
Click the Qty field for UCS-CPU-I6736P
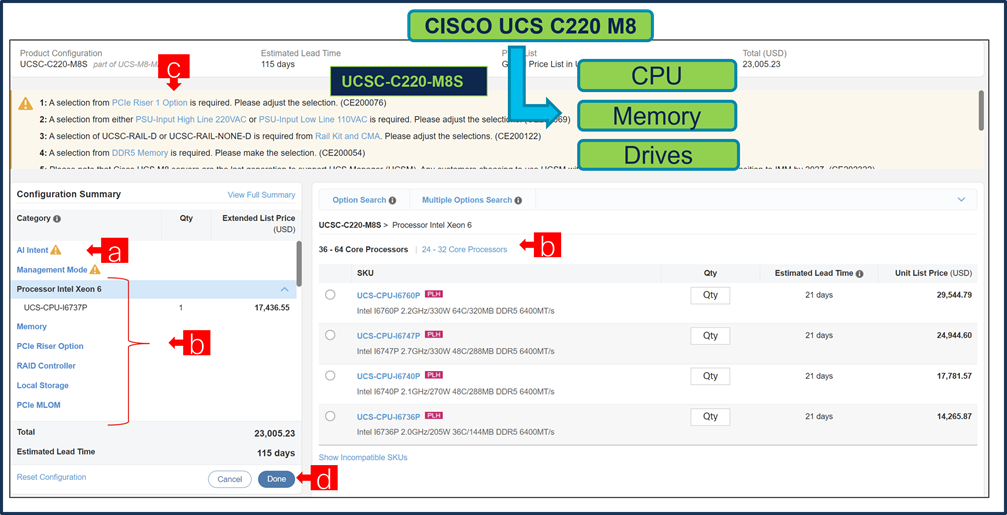(x=710, y=417)
